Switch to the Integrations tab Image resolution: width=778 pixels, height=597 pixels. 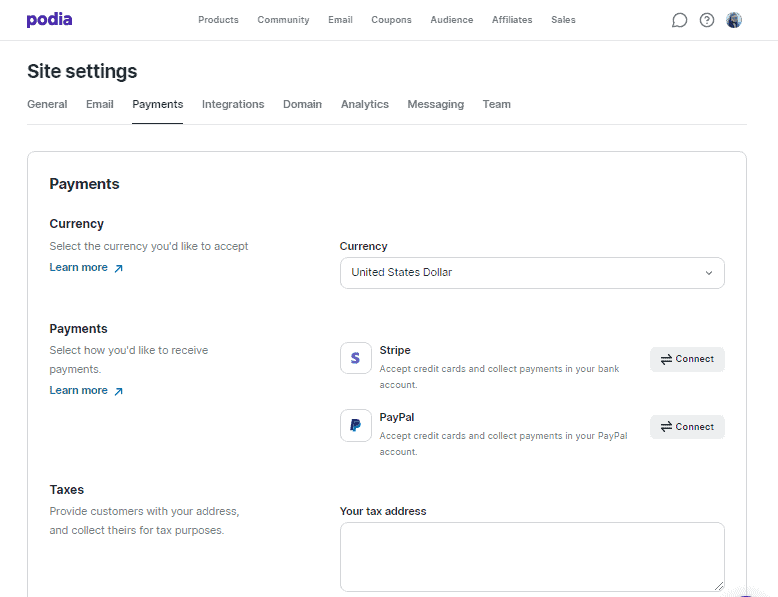point(233,104)
